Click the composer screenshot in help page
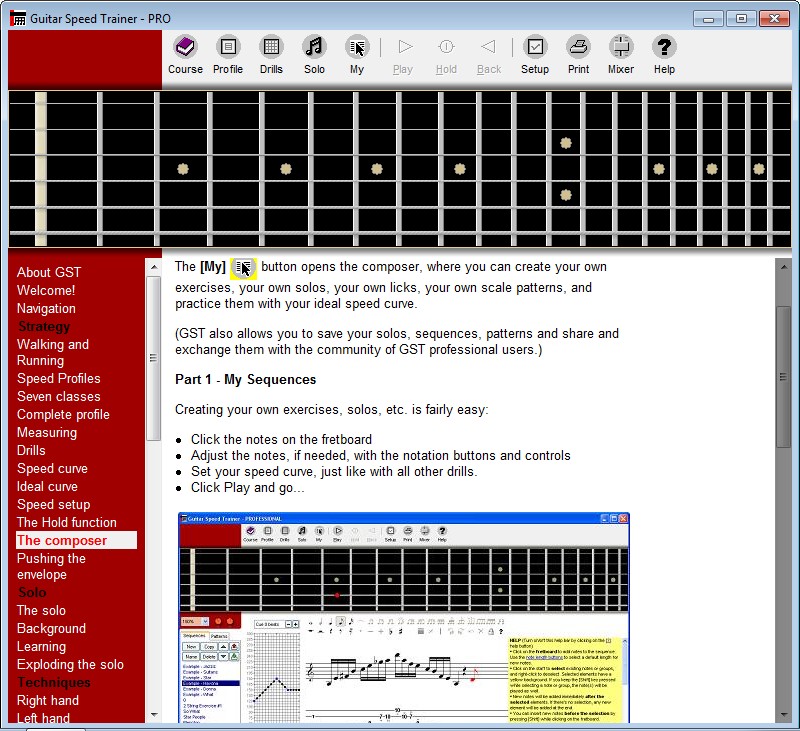This screenshot has height=731, width=800. tap(404, 617)
